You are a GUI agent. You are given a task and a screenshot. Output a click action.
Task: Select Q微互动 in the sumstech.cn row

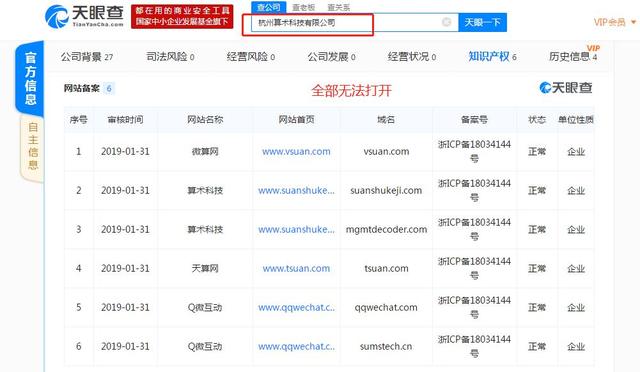[205, 346]
